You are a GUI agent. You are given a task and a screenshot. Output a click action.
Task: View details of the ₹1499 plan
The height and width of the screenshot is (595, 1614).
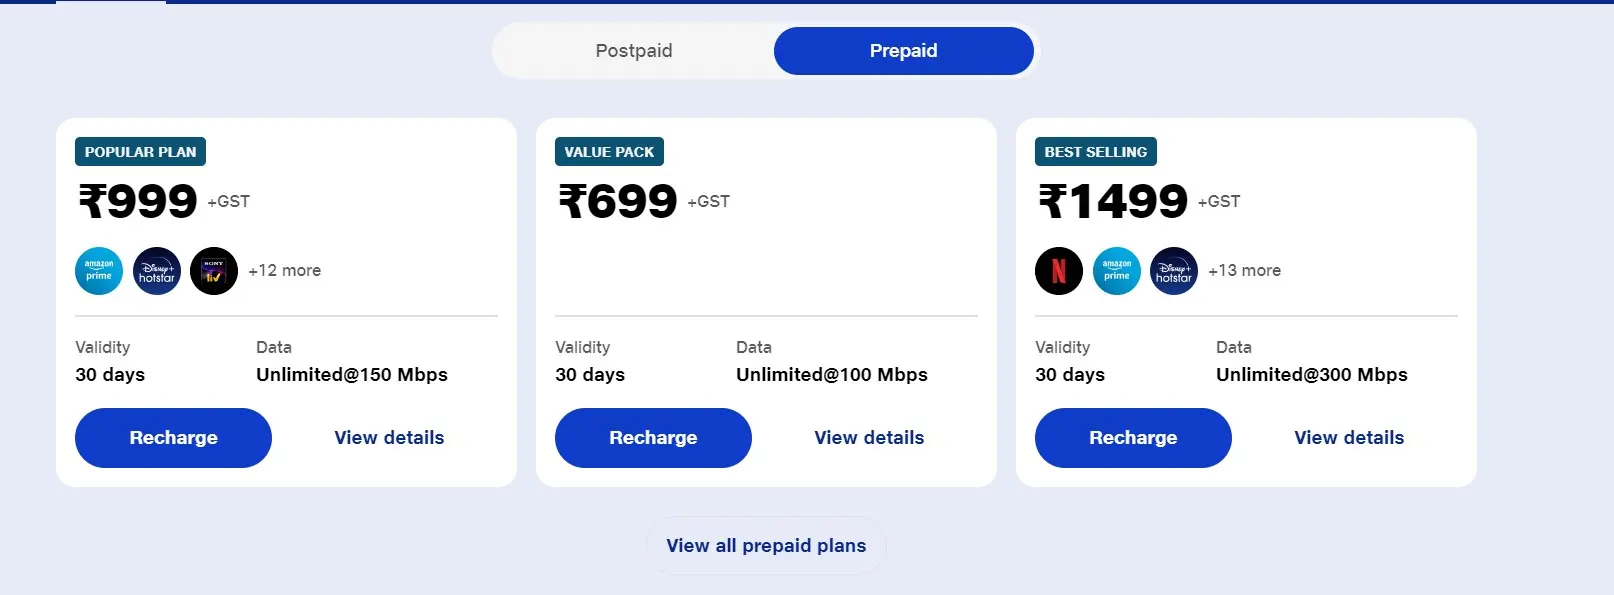click(x=1349, y=438)
